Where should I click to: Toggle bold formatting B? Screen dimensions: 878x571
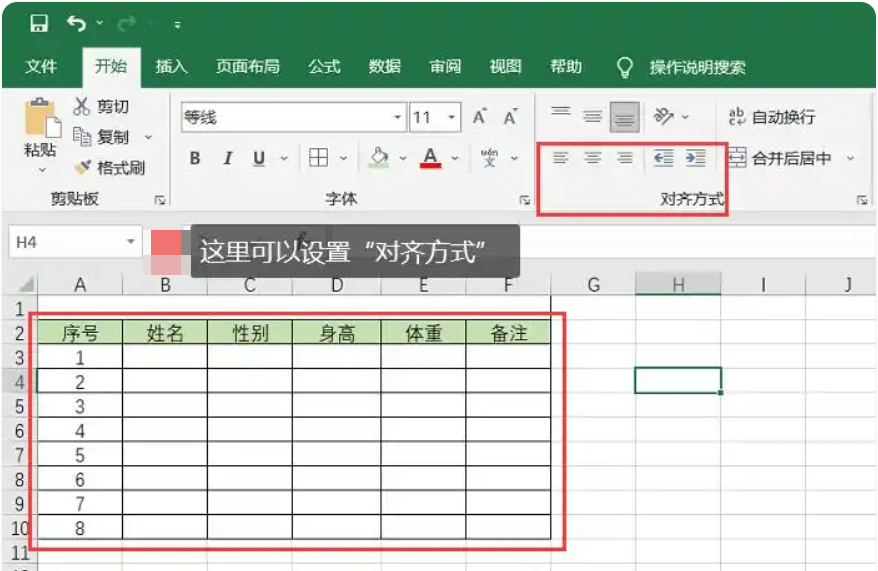coord(195,158)
